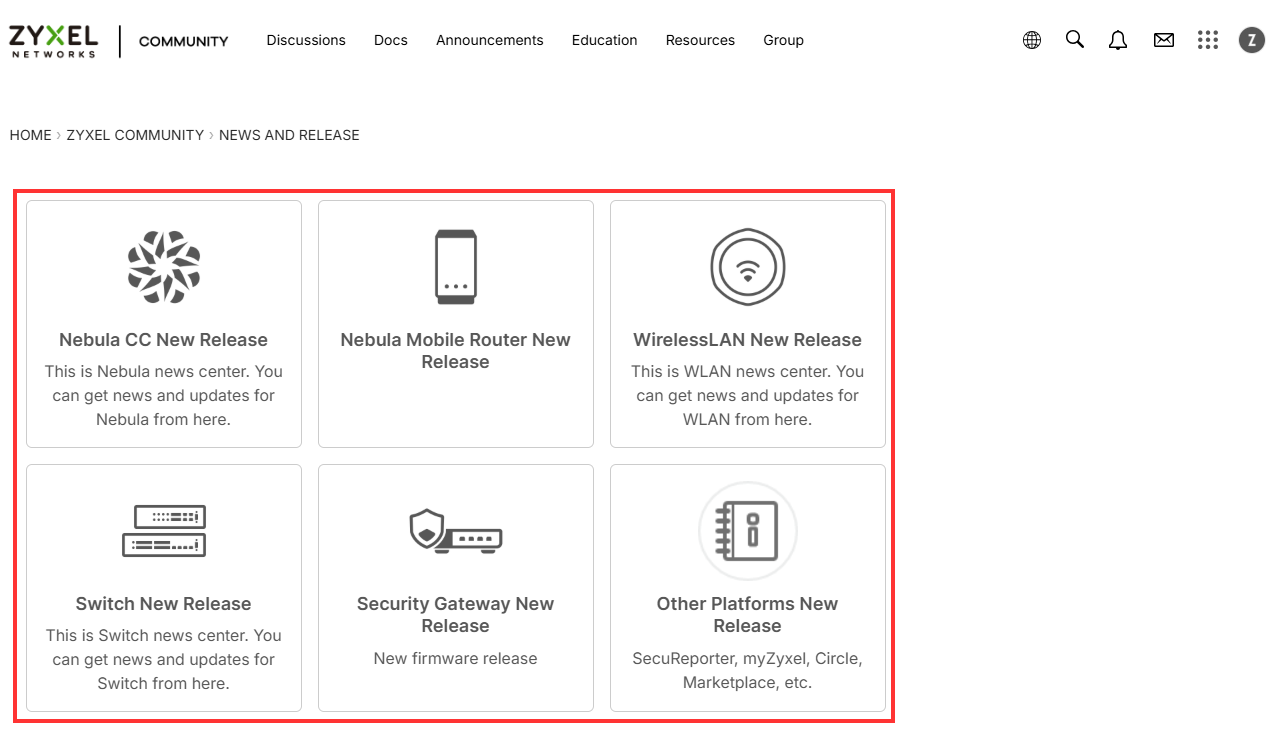The image size is (1266, 735).
Task: Click the Nebula Mobile Router device icon
Action: coord(456,267)
